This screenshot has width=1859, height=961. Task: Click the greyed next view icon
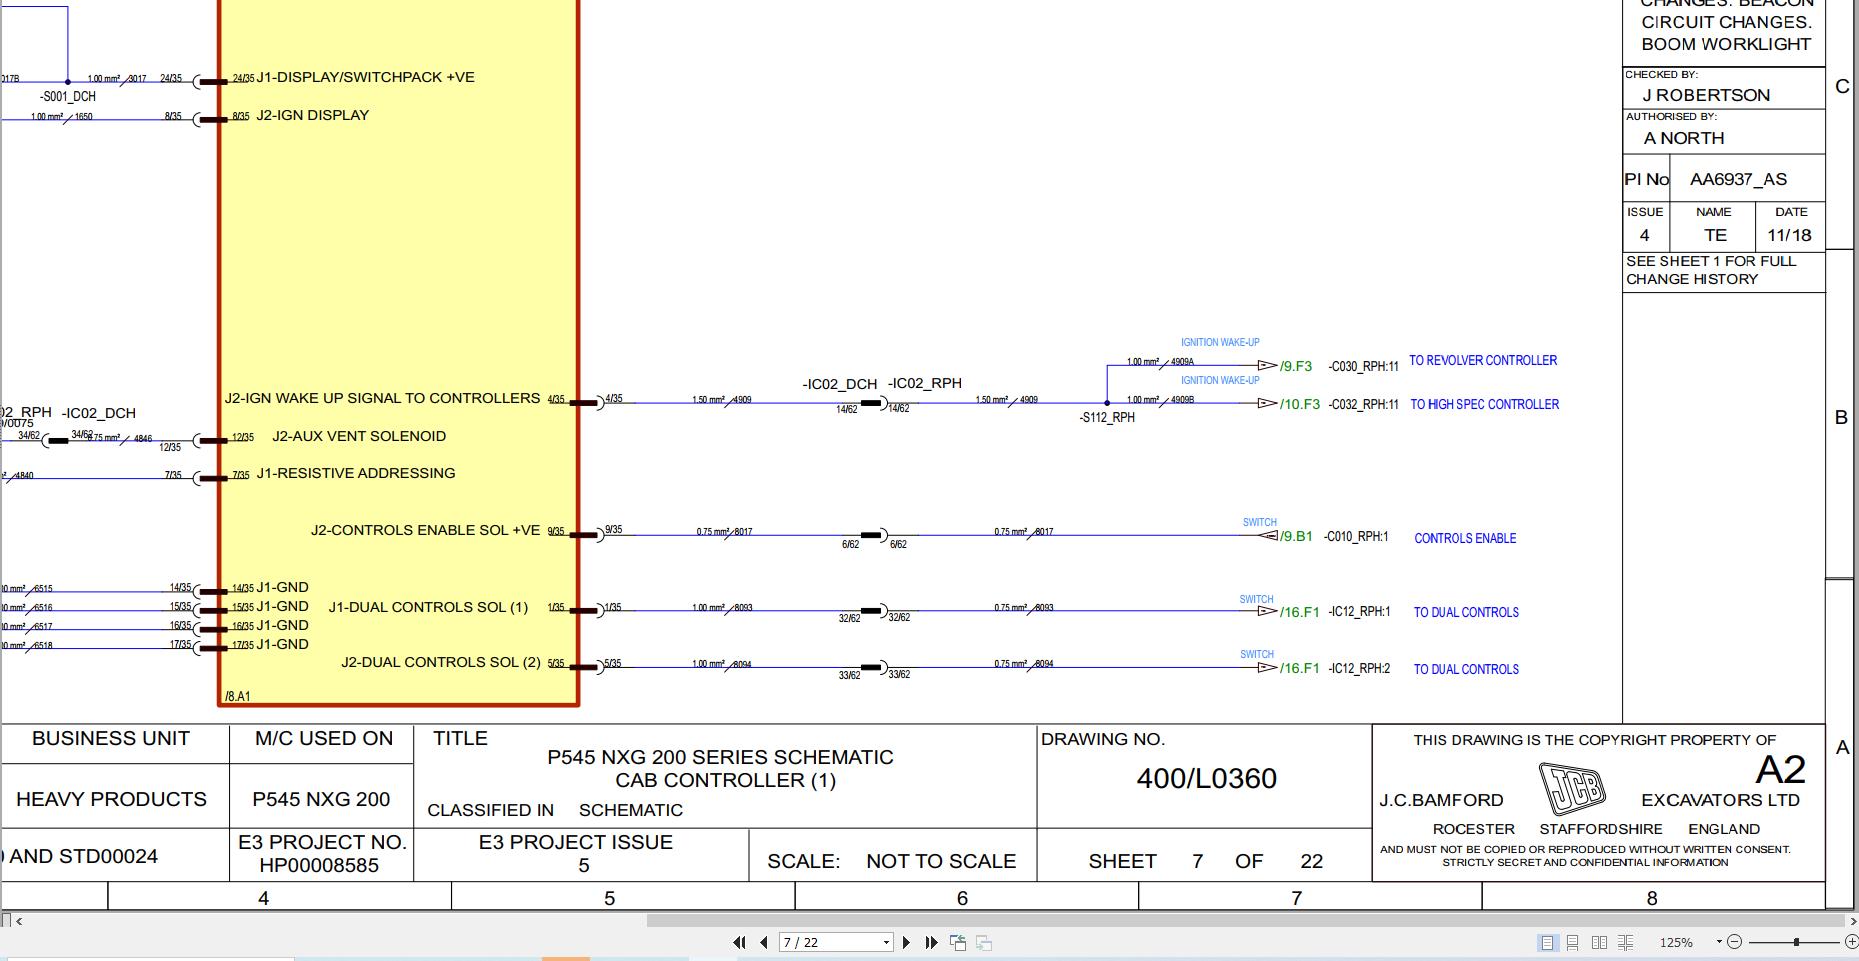984,942
